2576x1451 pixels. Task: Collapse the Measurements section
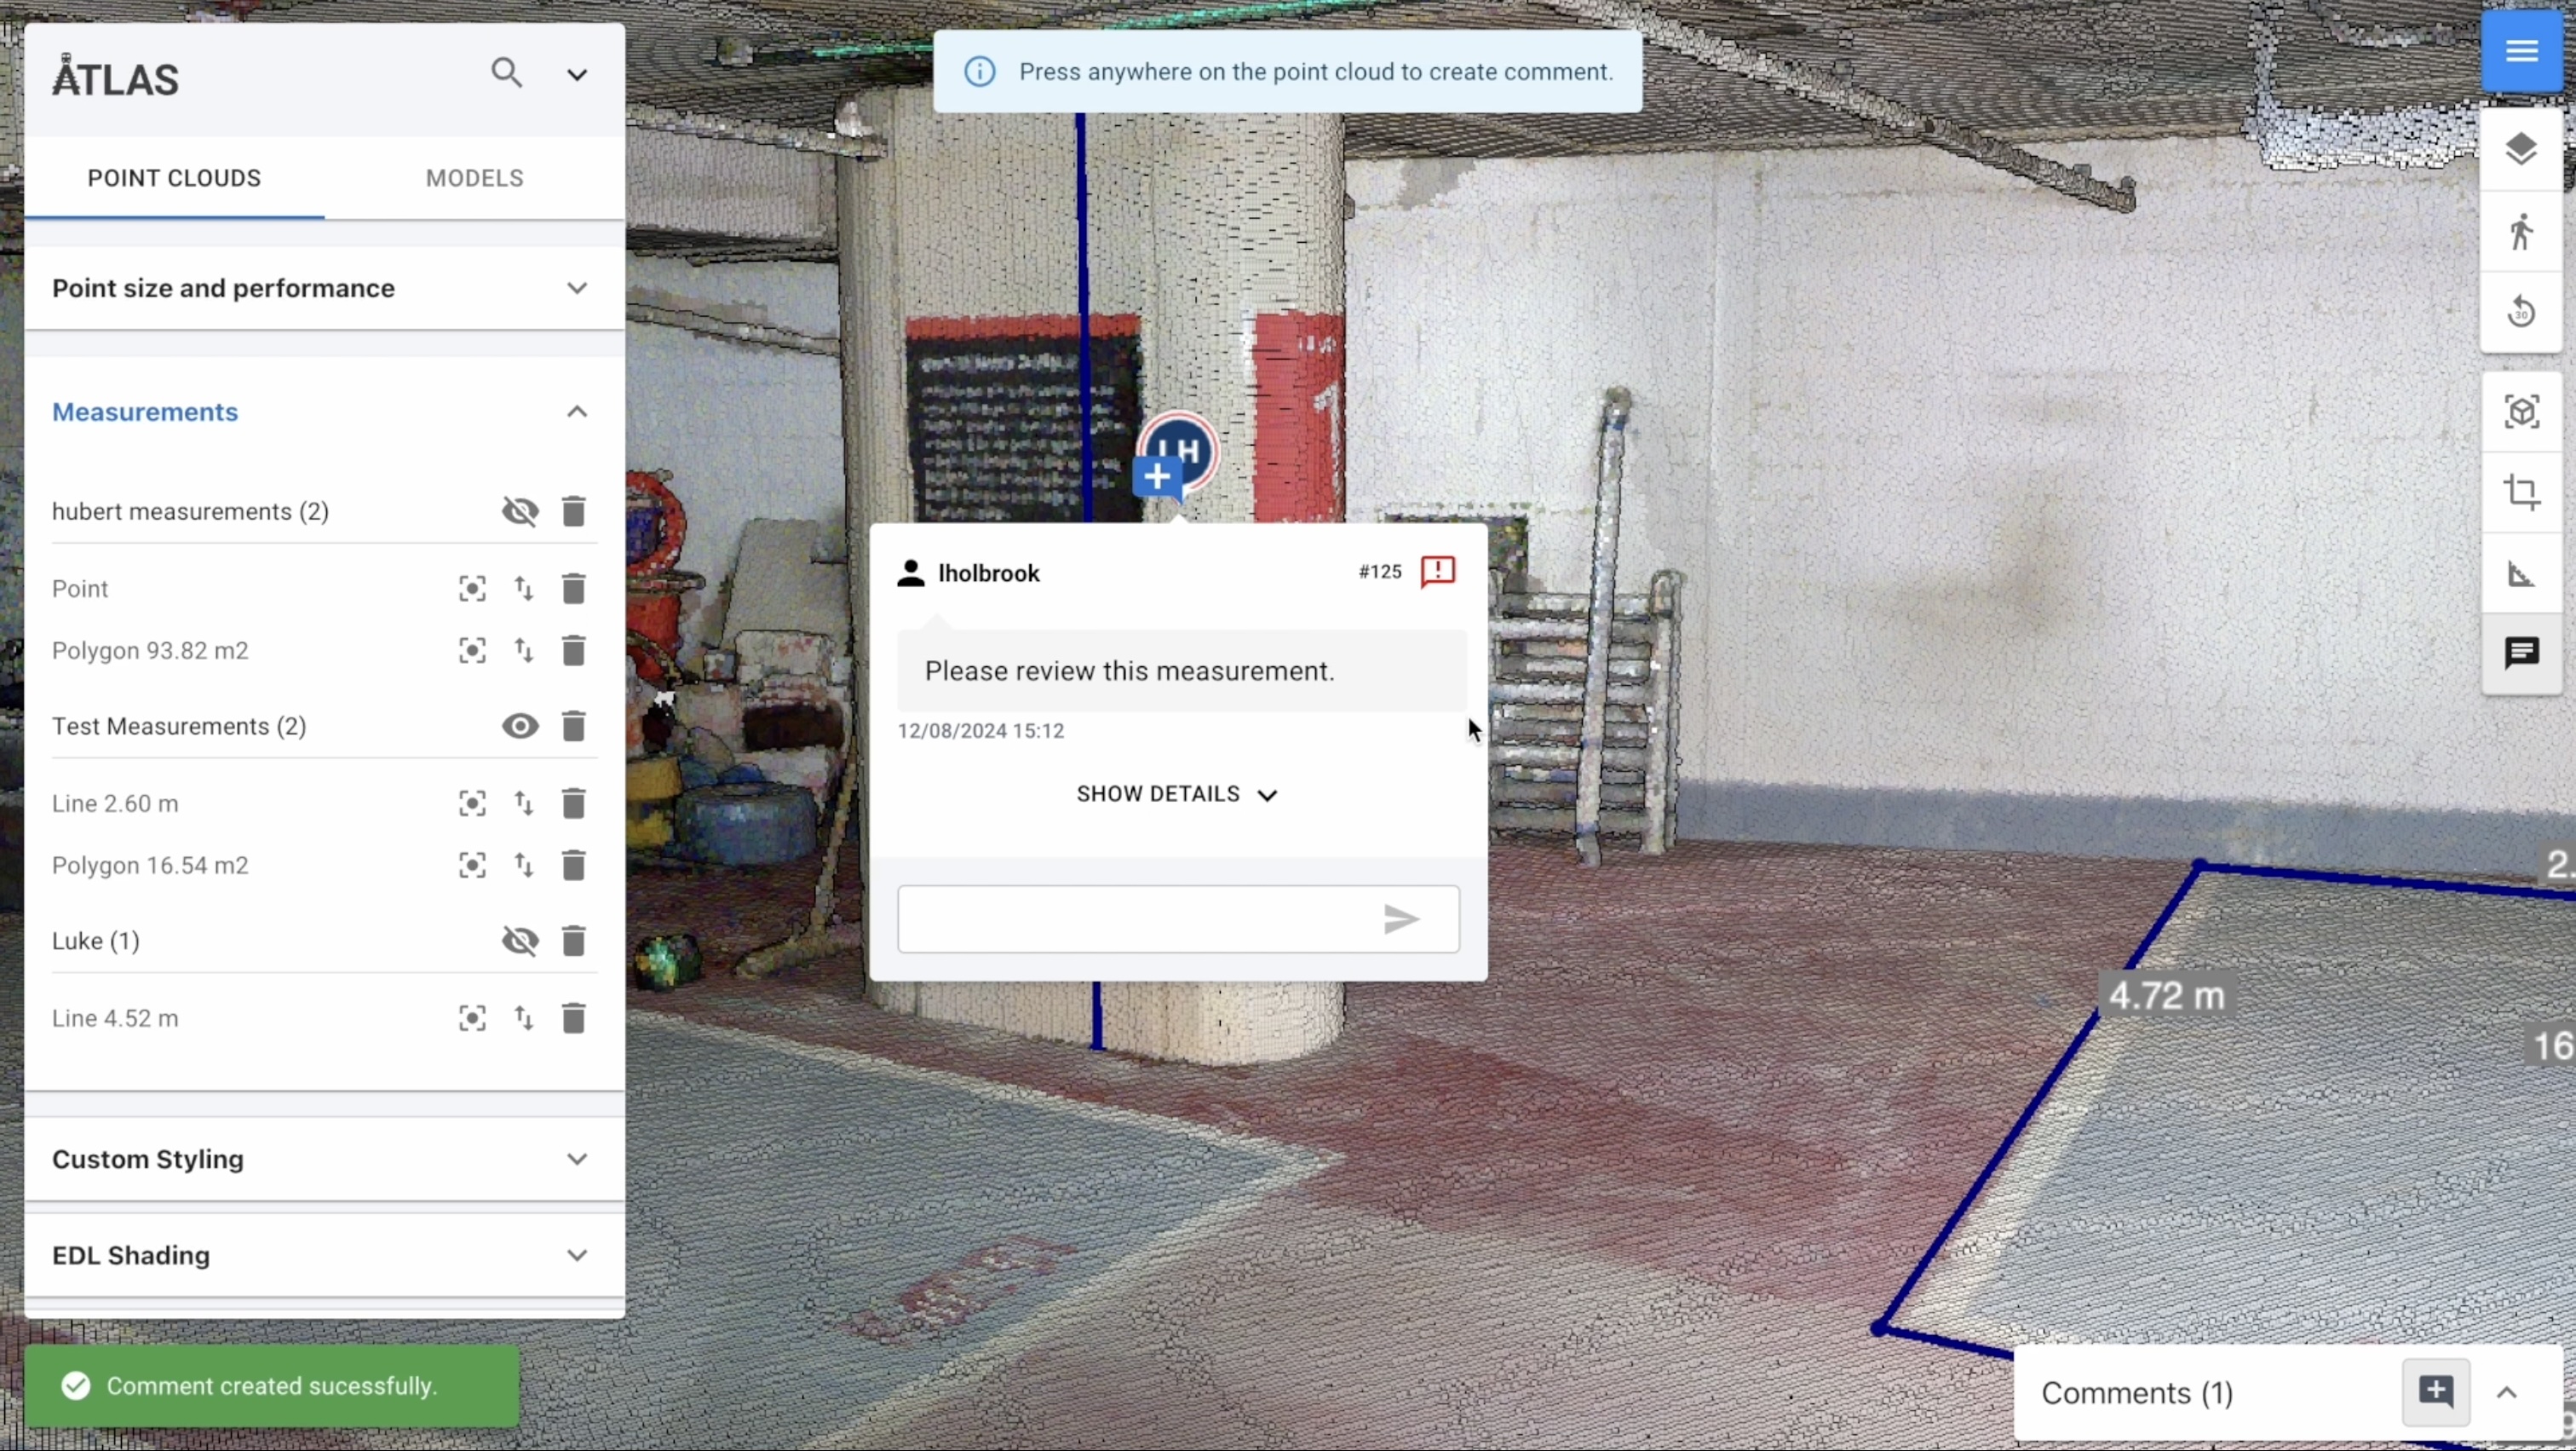[x=577, y=412]
